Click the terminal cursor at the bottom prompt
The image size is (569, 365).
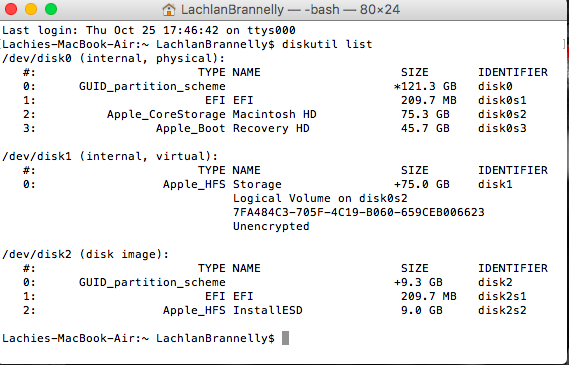[286, 338]
